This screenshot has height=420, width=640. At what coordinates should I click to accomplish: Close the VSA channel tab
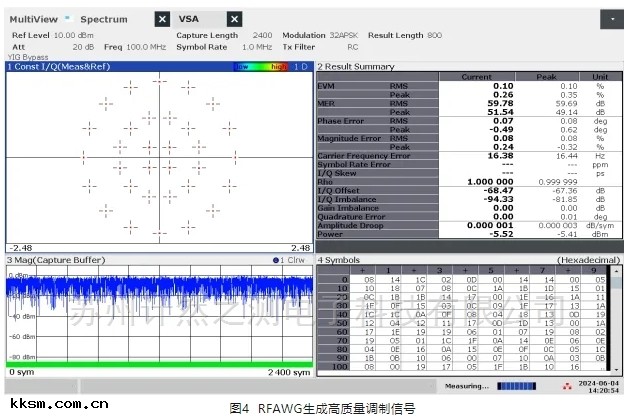(234, 19)
